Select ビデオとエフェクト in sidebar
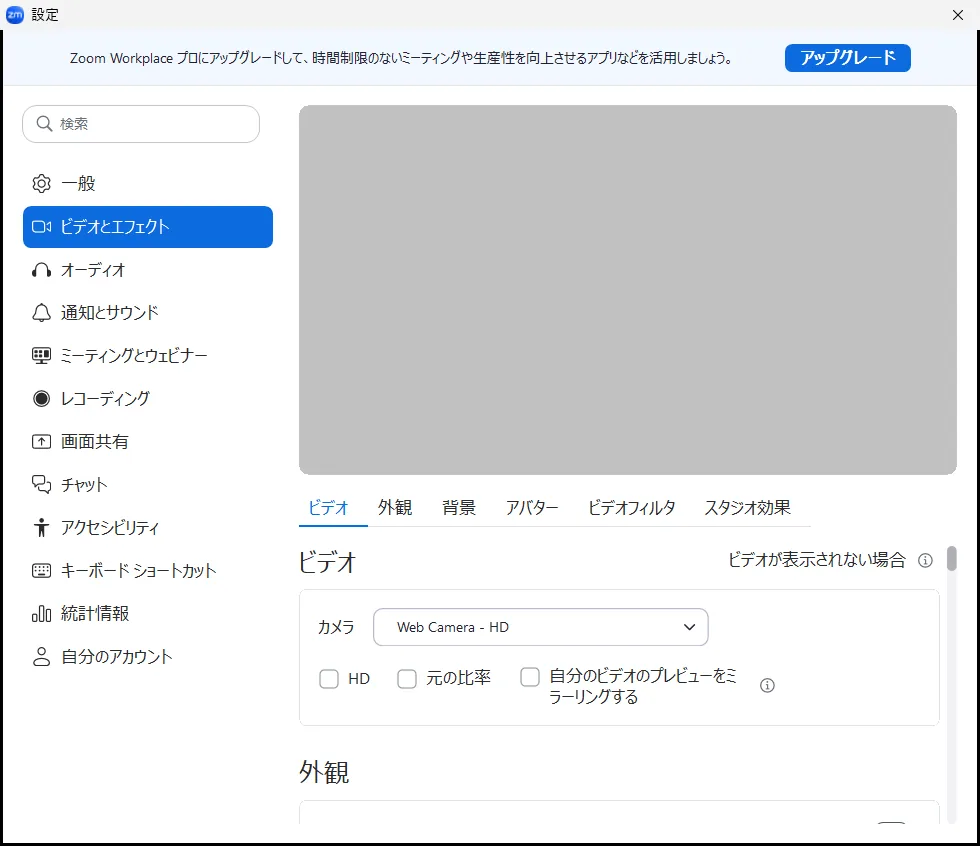This screenshot has height=846, width=980. click(x=148, y=227)
